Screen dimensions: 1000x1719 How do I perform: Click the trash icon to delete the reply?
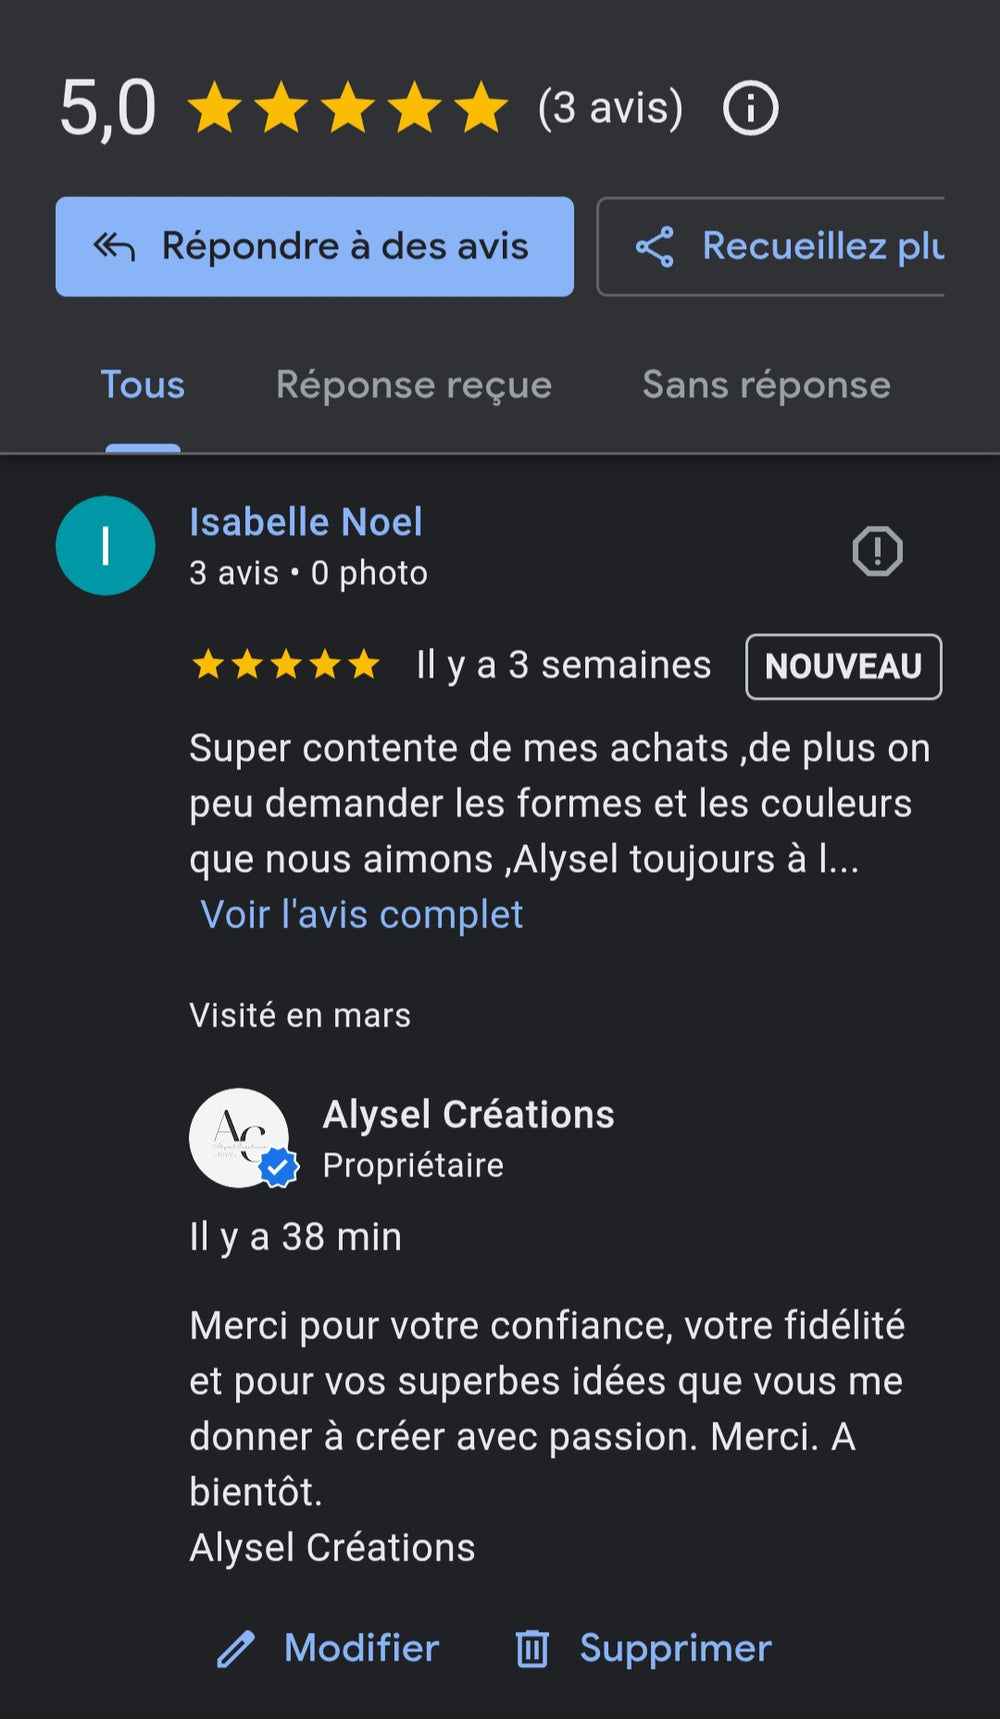532,1649
